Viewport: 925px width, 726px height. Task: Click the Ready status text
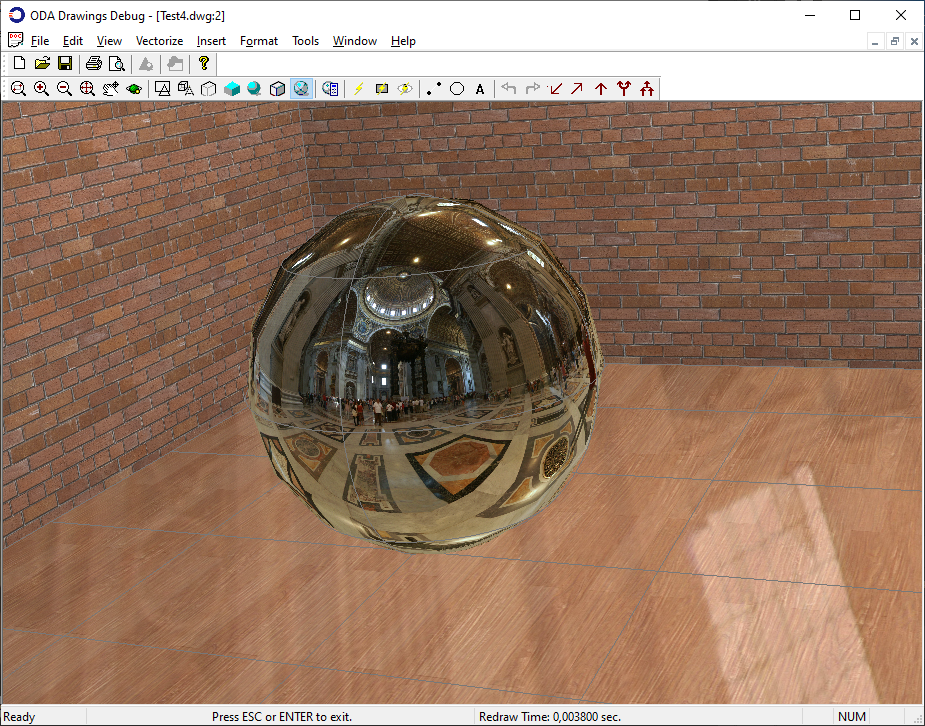(19, 717)
